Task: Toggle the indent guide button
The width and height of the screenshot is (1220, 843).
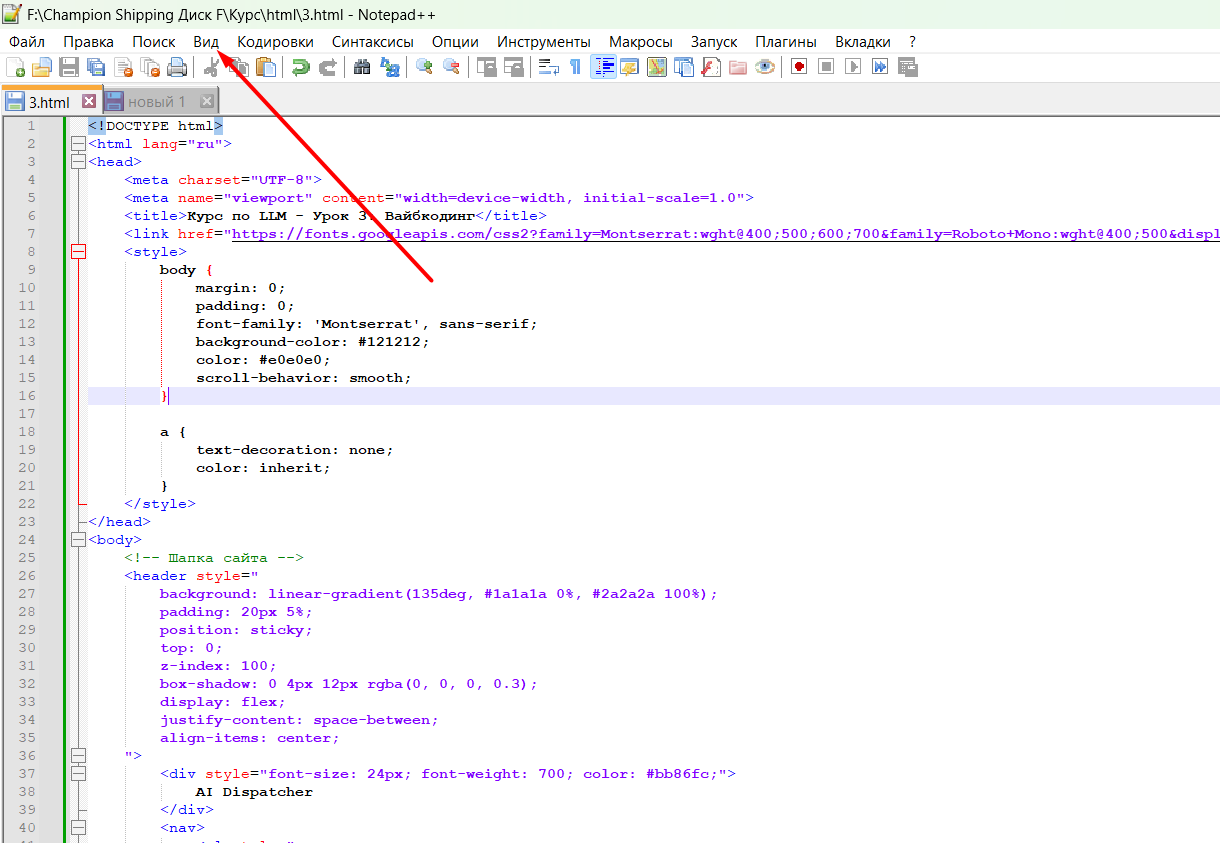Action: pyautogui.click(x=603, y=67)
